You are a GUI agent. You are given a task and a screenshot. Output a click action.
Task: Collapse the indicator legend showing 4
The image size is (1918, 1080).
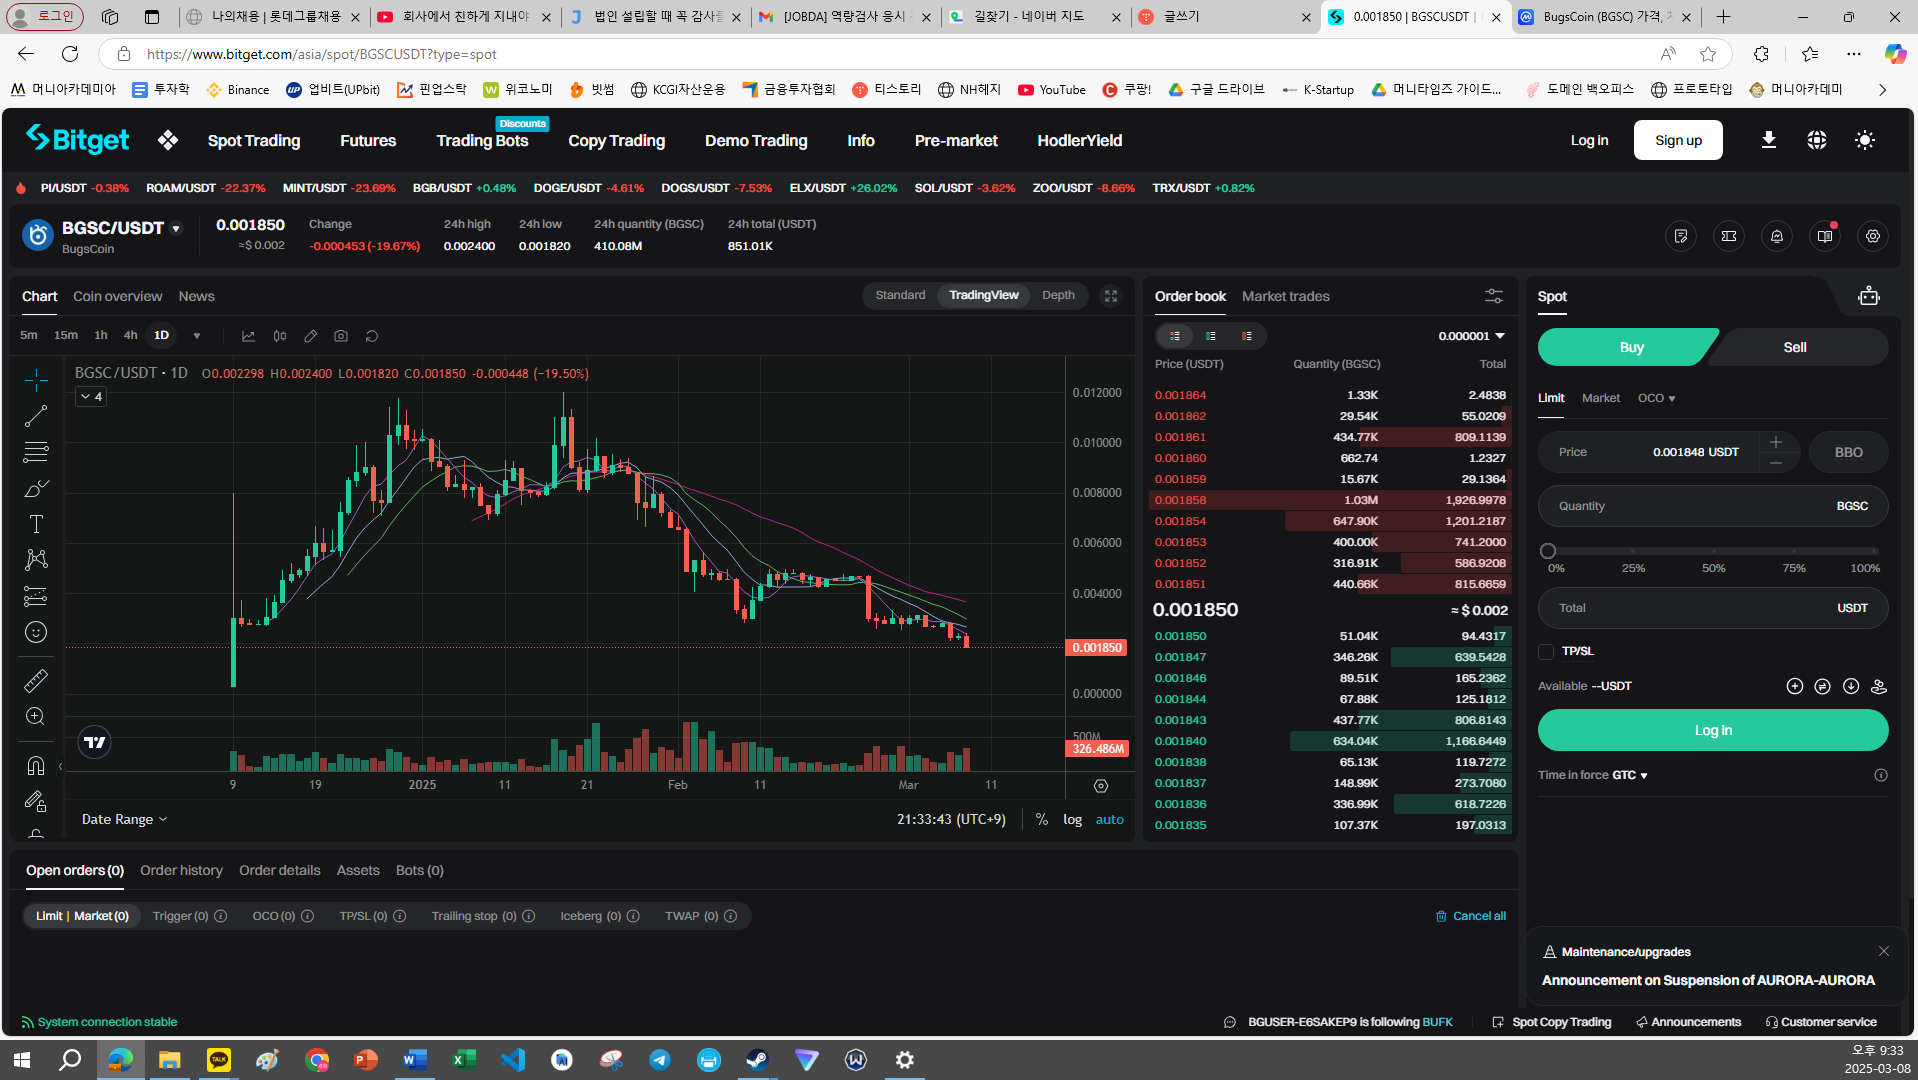91,397
